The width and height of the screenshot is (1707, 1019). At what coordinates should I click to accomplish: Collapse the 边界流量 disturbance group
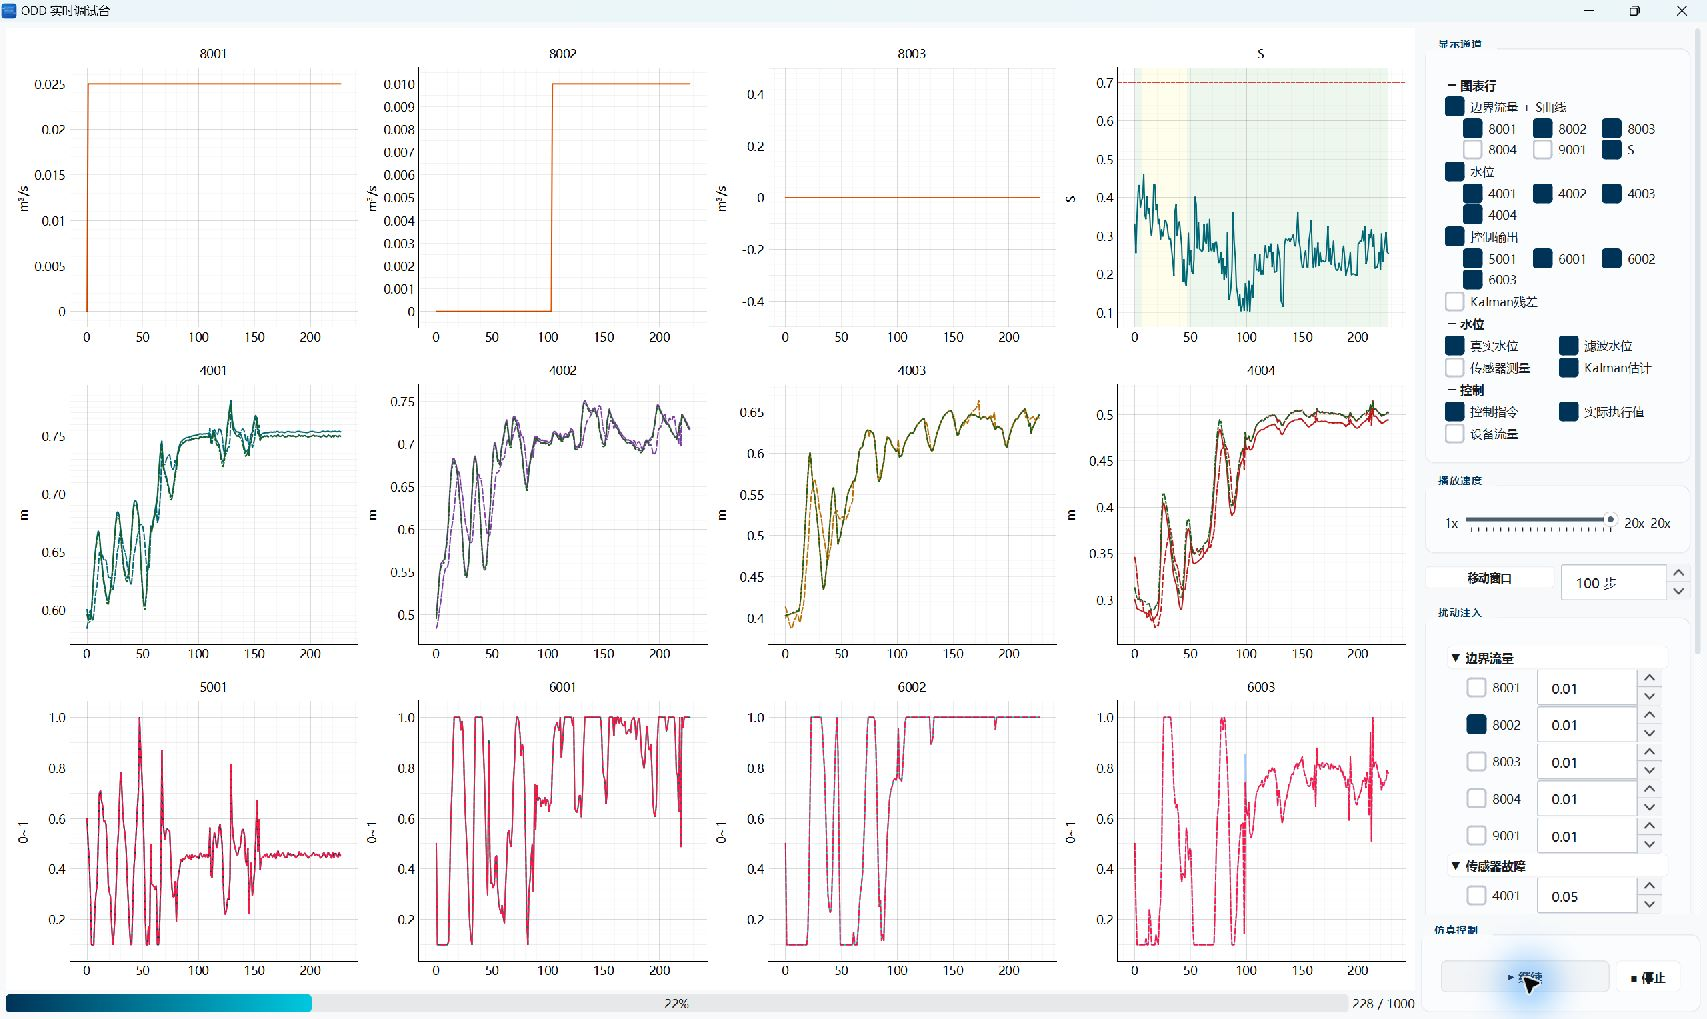1455,658
